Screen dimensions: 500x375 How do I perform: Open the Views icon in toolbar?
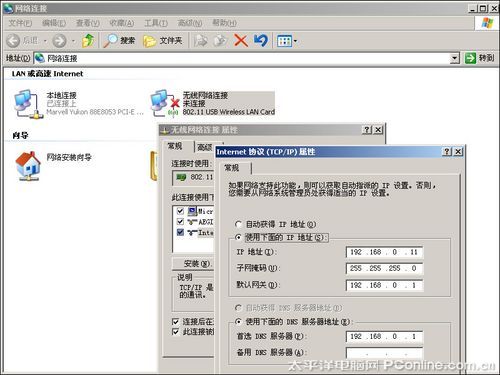[x=284, y=41]
